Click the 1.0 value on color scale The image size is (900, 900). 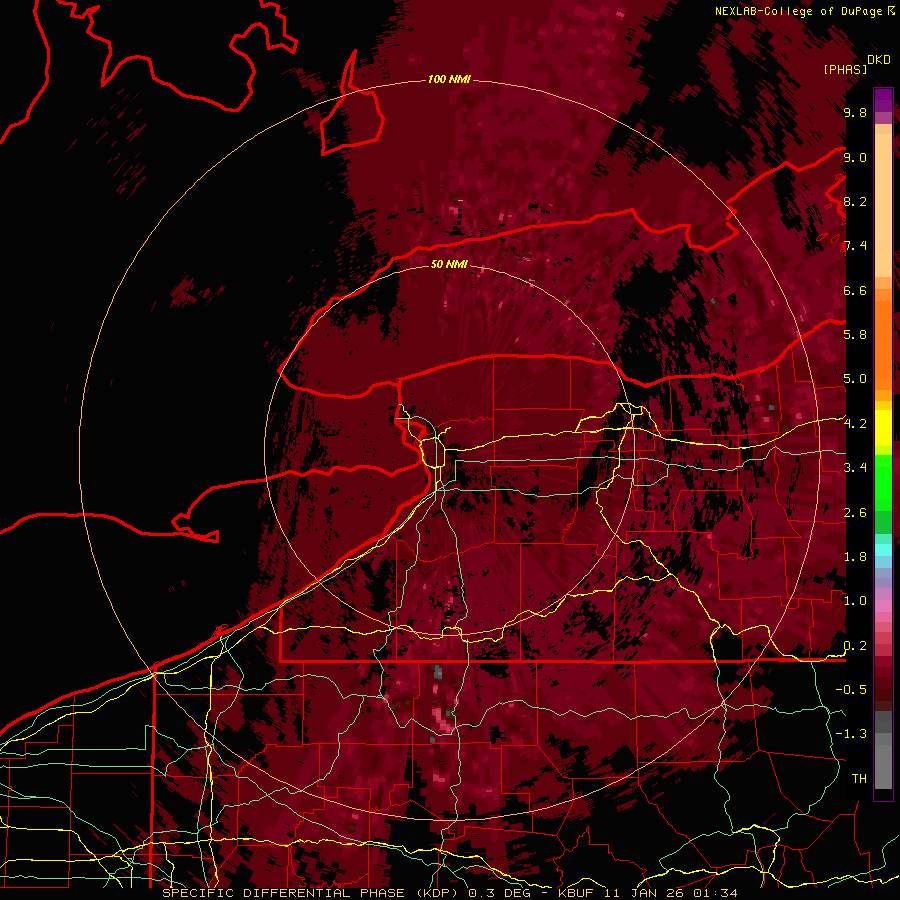point(855,601)
